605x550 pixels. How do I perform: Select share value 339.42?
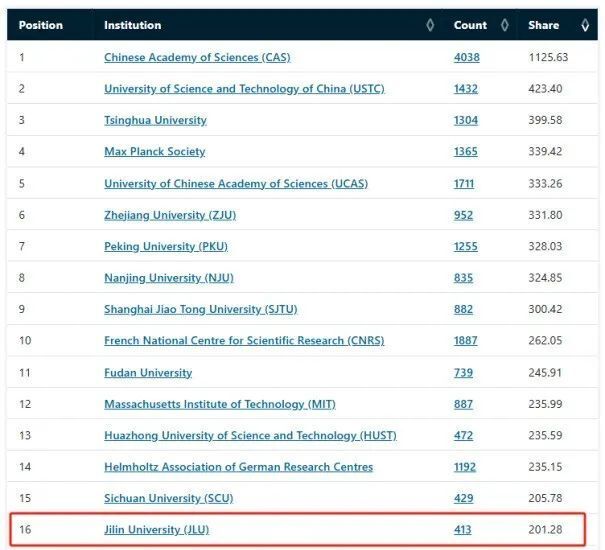pyautogui.click(x=545, y=151)
